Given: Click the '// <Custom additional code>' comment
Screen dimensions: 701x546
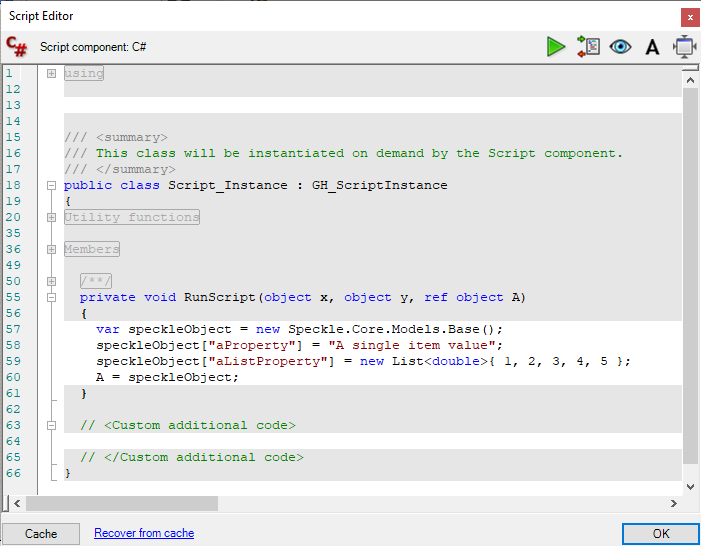Looking at the screenshot, I should tap(188, 426).
